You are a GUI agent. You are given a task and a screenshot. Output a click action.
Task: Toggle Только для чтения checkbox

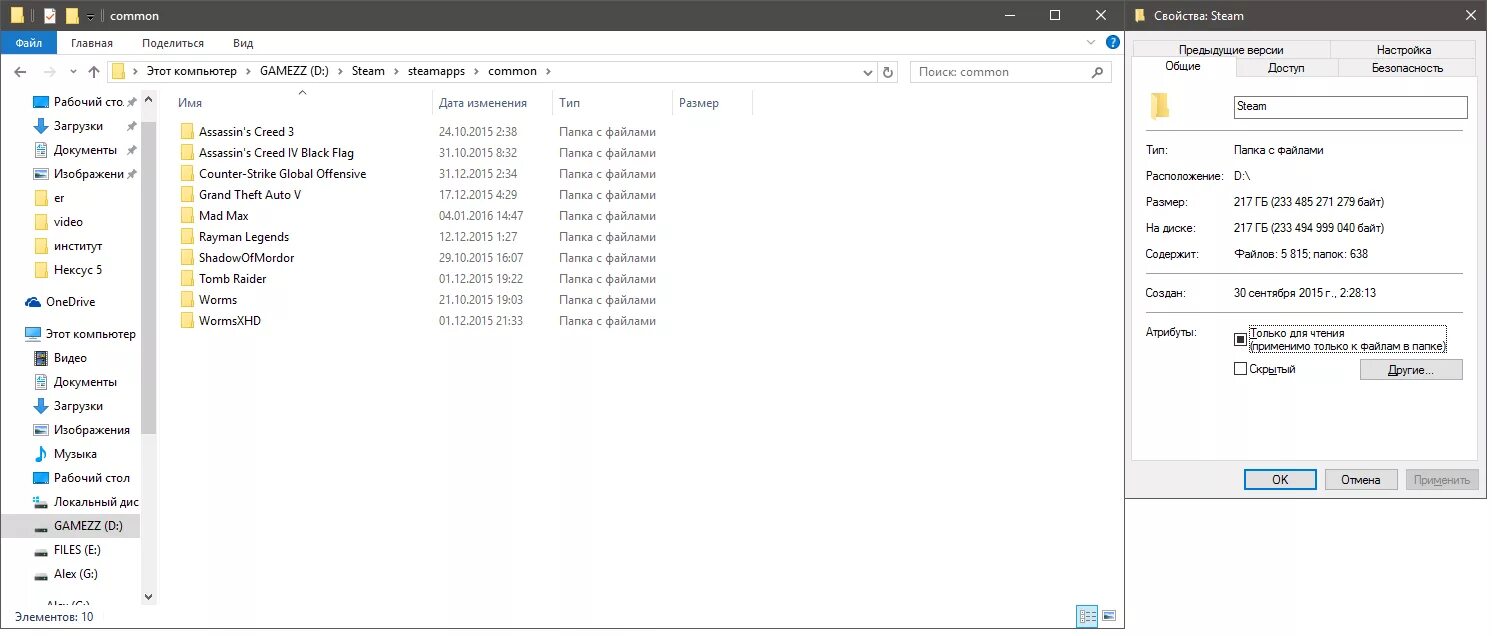click(1240, 339)
